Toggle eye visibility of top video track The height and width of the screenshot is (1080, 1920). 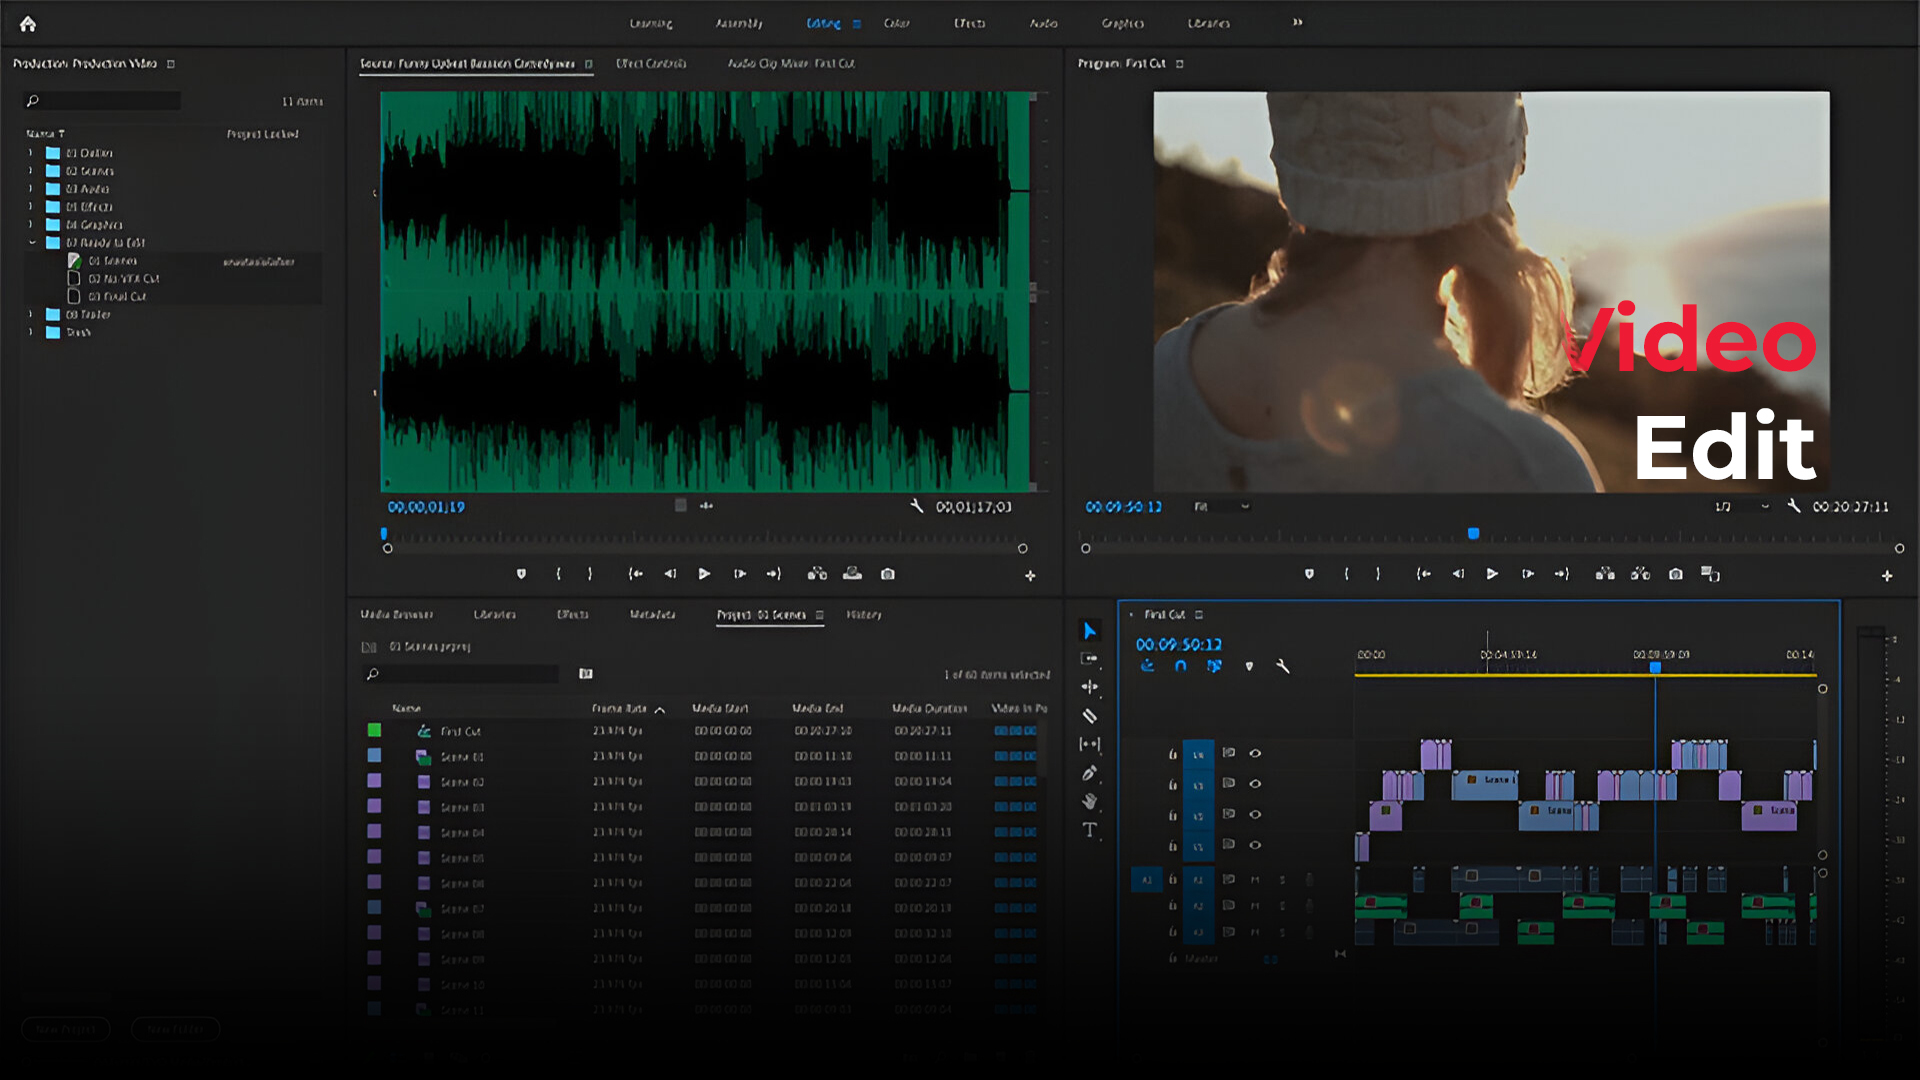(1255, 753)
